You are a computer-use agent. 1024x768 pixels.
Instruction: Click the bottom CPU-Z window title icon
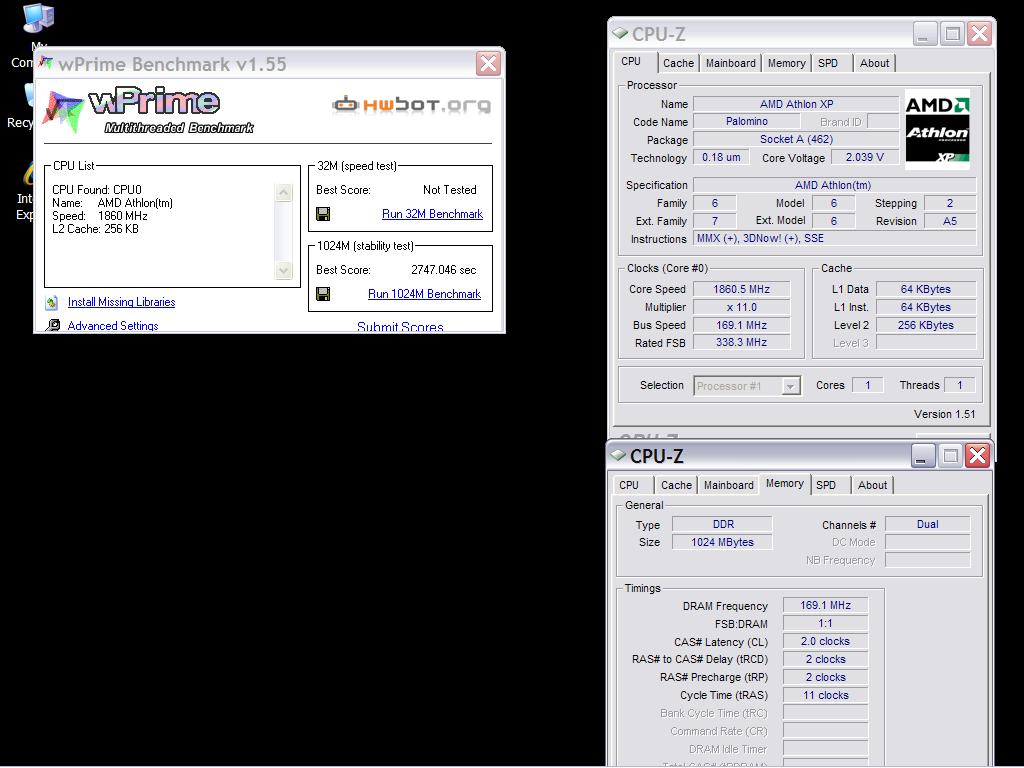pyautogui.click(x=618, y=455)
